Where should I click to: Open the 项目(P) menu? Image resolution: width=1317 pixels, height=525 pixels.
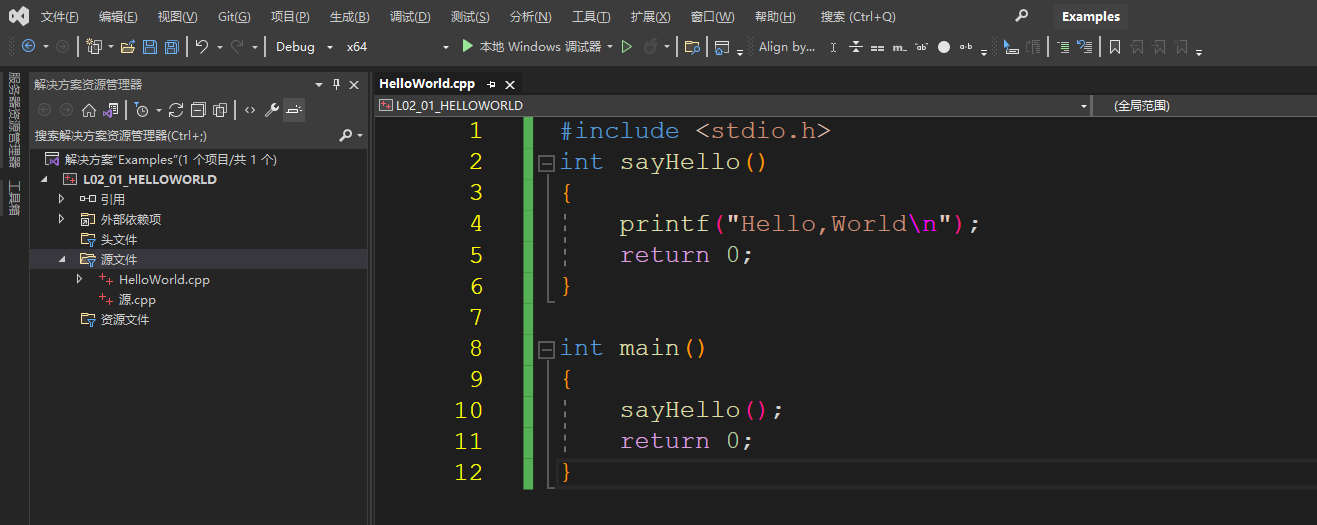(290, 17)
